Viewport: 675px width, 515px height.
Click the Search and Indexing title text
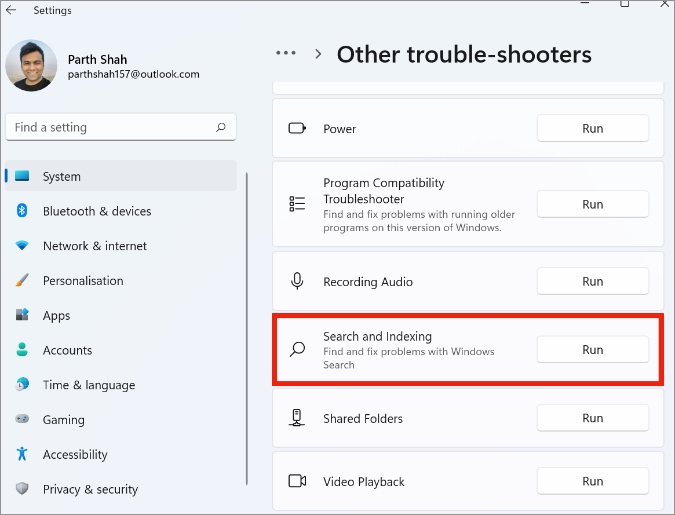point(378,336)
